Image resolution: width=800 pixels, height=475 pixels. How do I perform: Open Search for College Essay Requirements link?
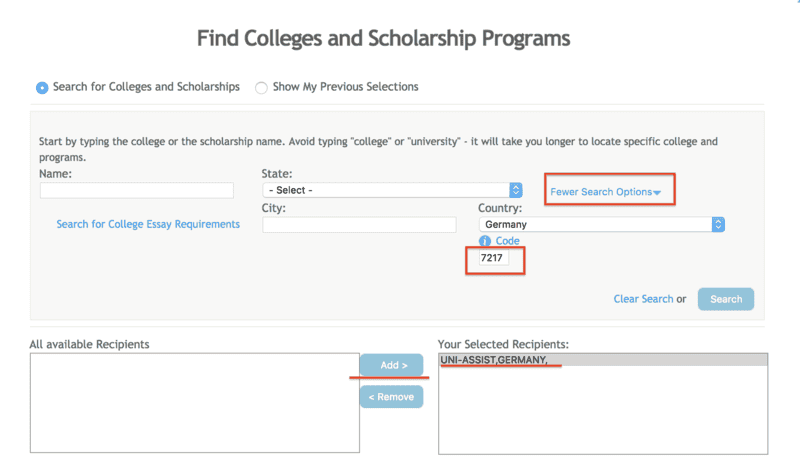click(148, 224)
